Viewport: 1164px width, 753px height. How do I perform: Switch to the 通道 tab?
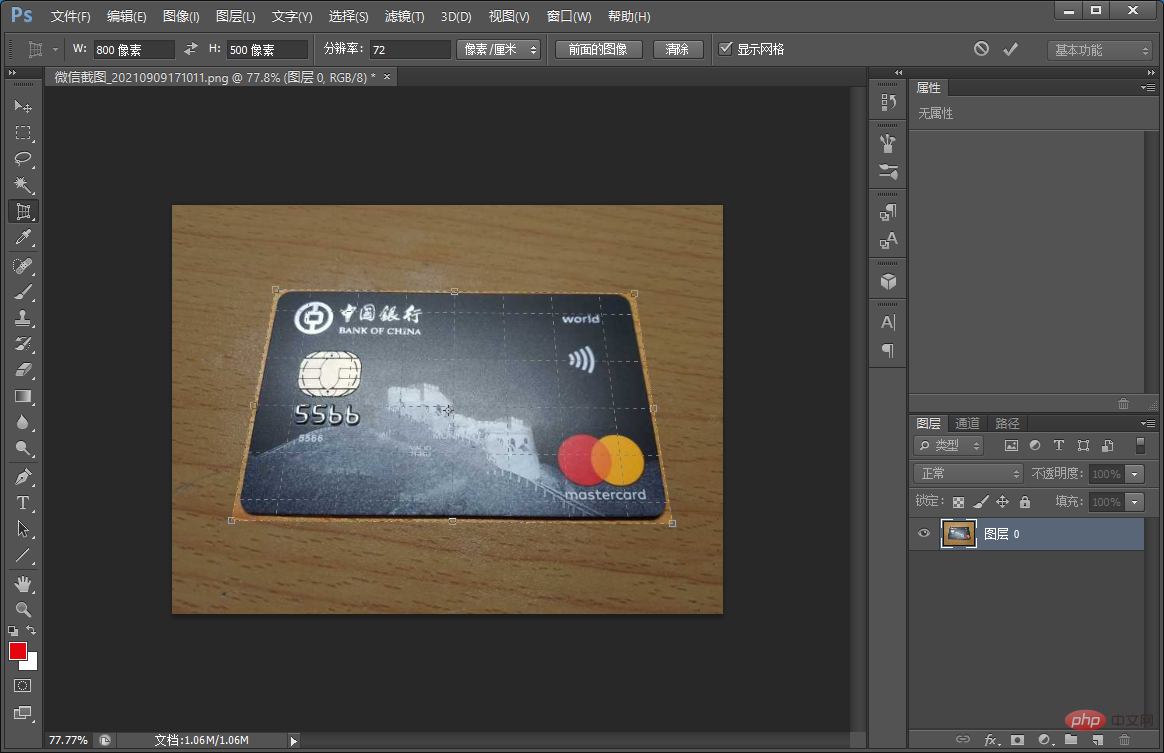coord(967,423)
